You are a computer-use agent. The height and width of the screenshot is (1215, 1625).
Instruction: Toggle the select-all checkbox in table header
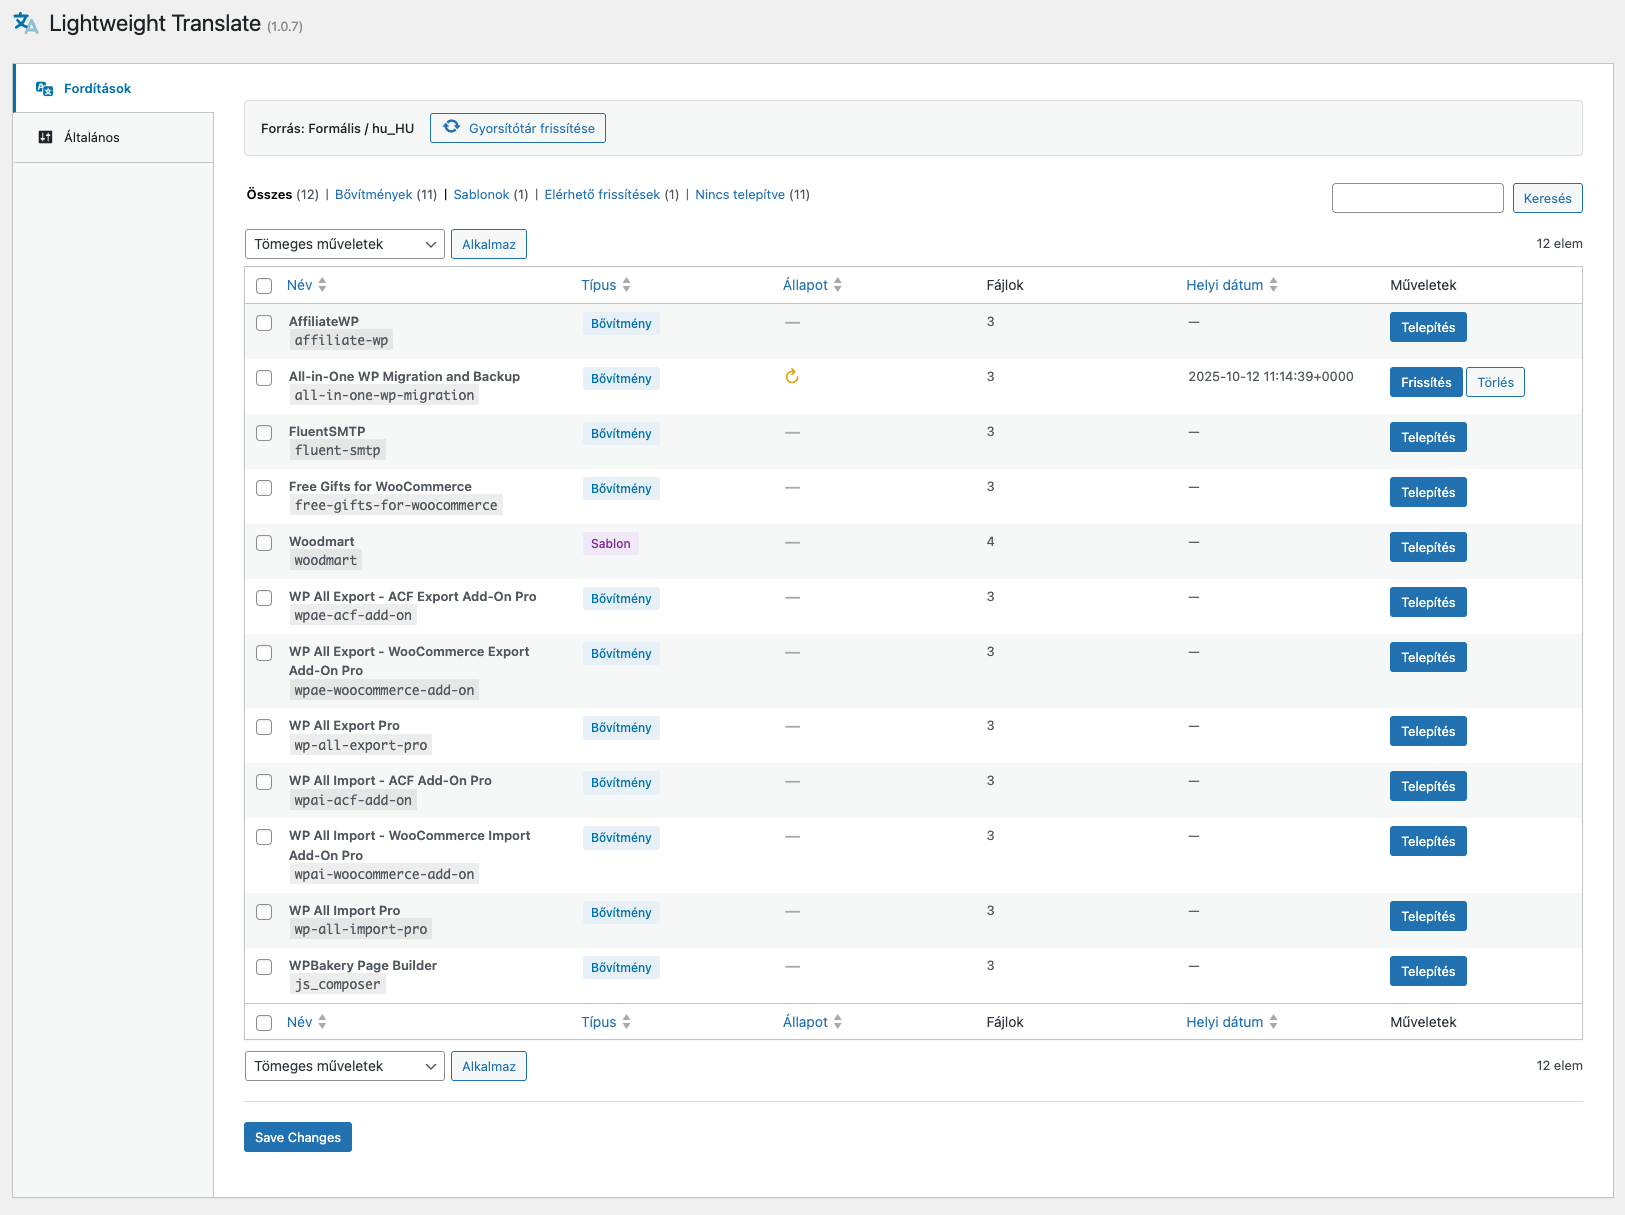(264, 286)
